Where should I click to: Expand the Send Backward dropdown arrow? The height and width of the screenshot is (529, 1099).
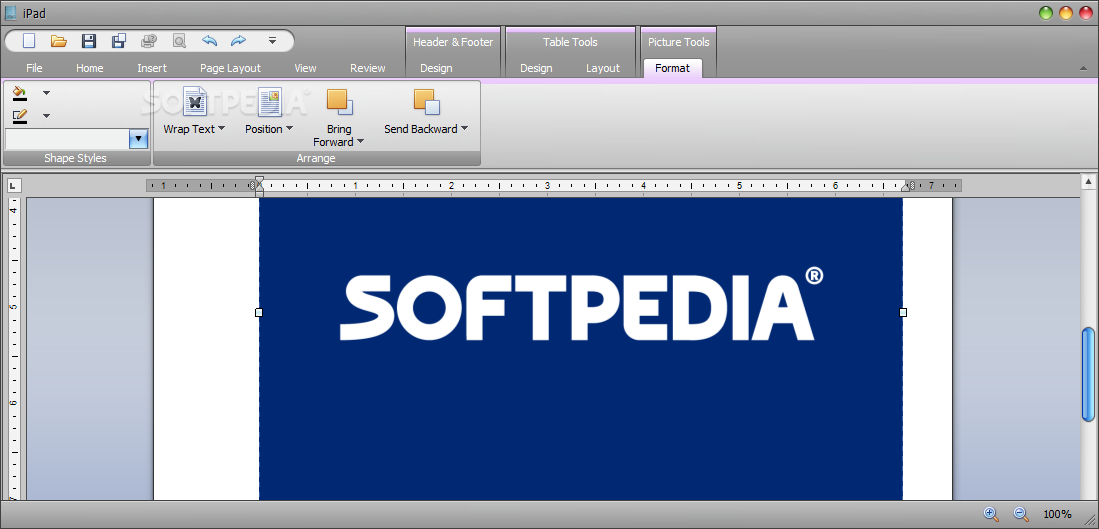pos(464,128)
